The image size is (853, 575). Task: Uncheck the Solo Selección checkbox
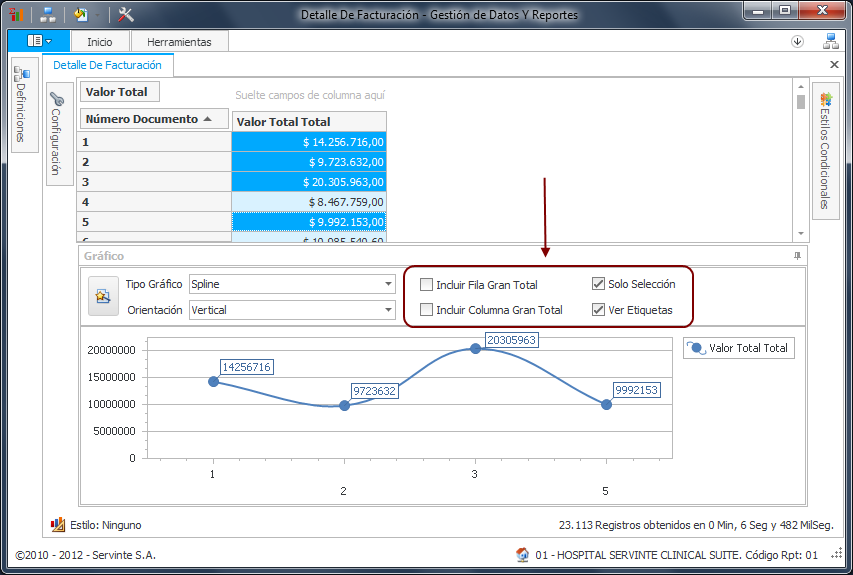[598, 284]
